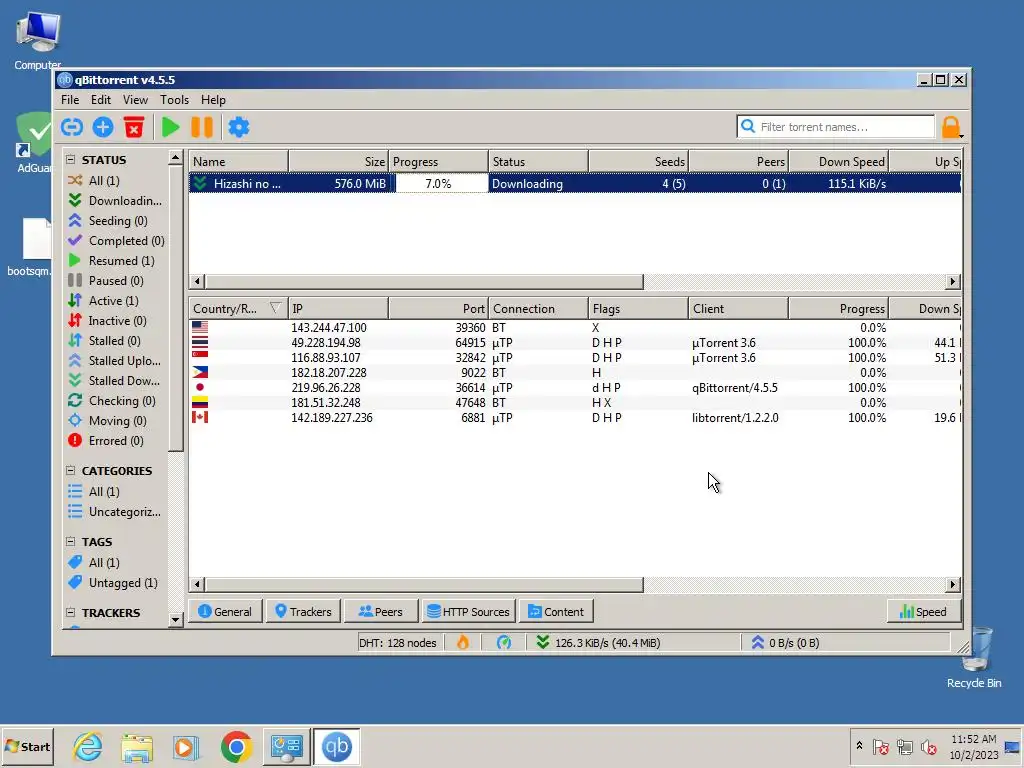Image resolution: width=1024 pixels, height=768 pixels.
Task: Click the flame connection status icon
Action: point(463,643)
